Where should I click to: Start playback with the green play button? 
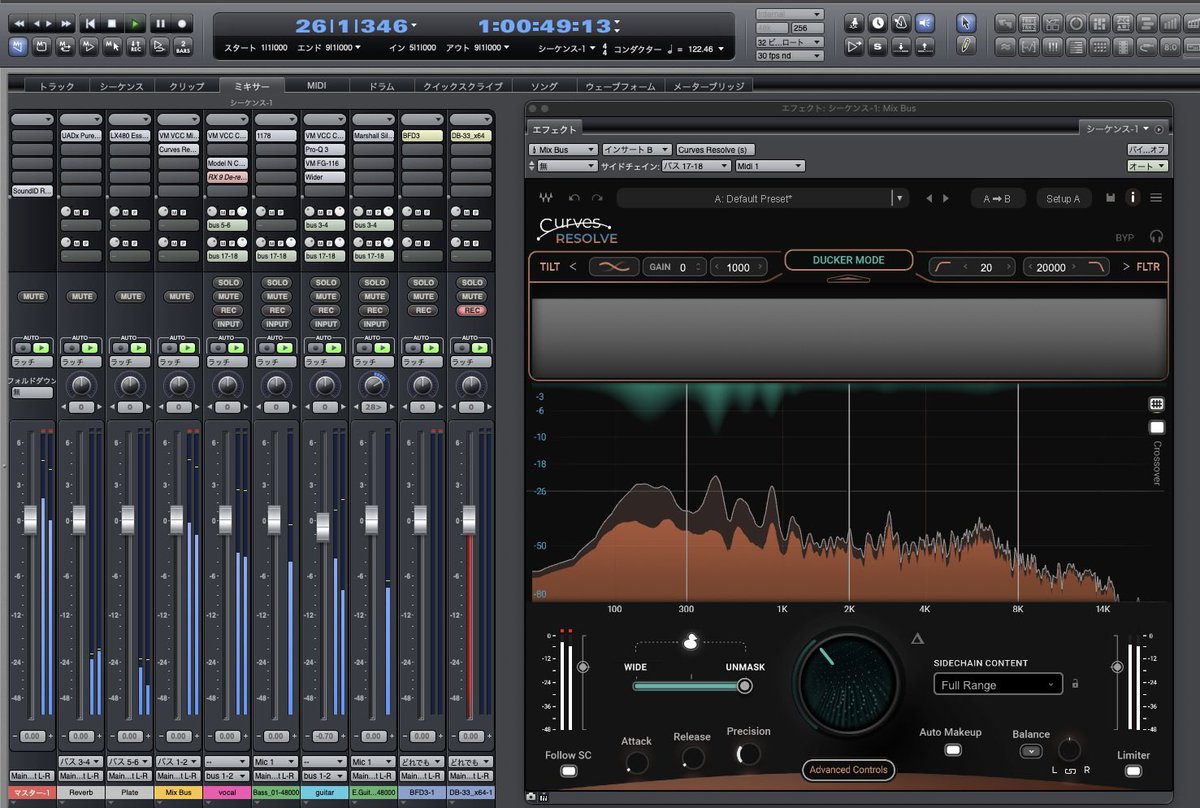(135, 23)
